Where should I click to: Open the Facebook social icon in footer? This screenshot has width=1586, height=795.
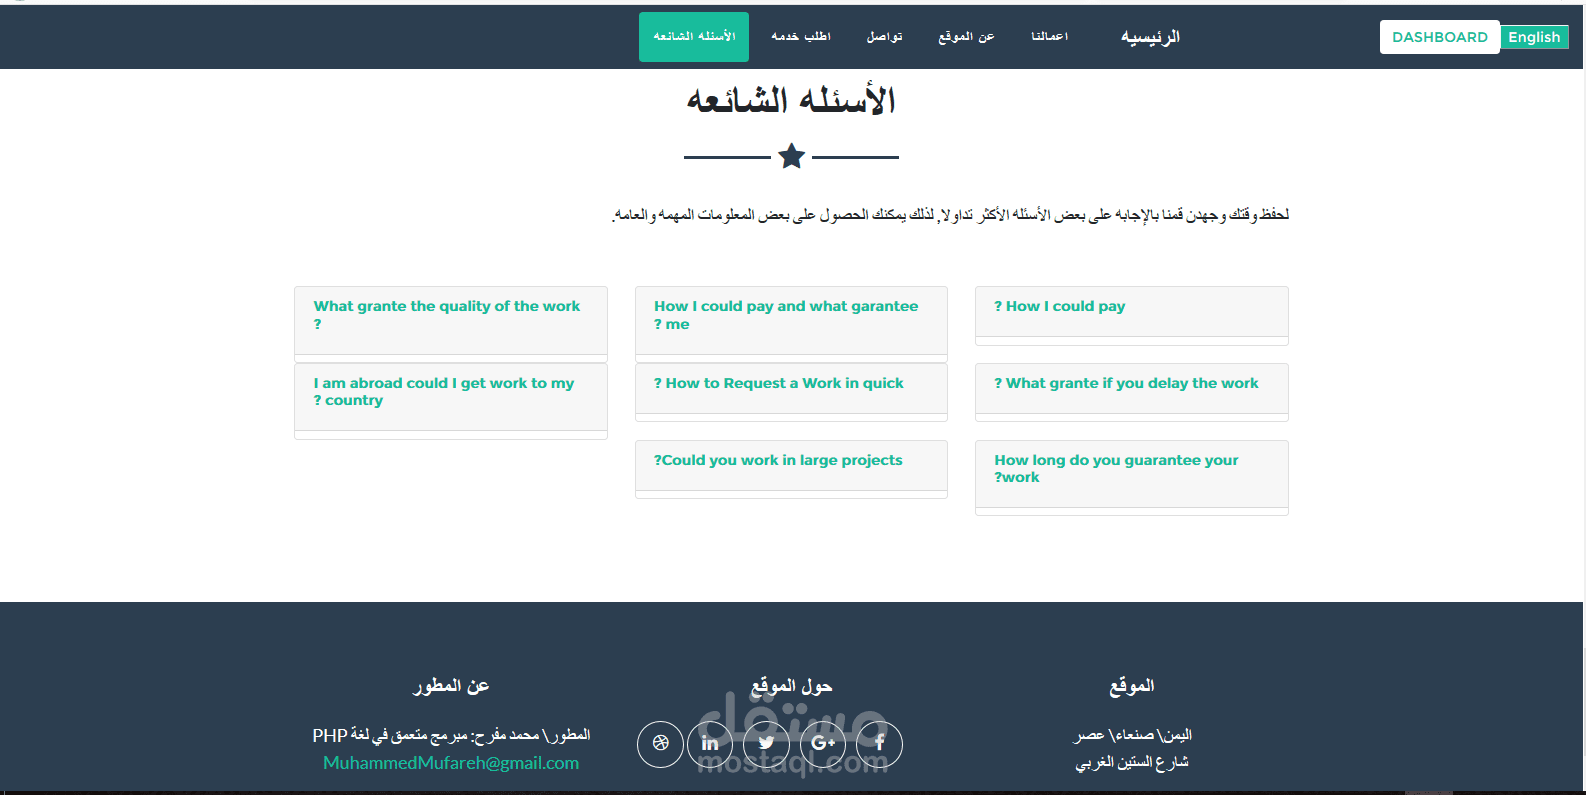pos(879,744)
